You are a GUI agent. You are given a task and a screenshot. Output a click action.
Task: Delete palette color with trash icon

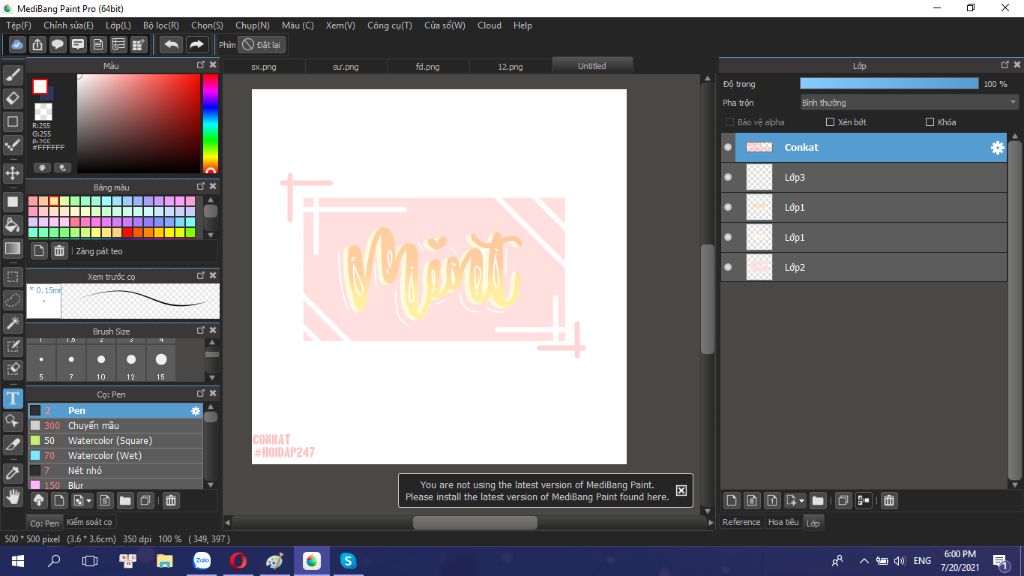(x=59, y=251)
